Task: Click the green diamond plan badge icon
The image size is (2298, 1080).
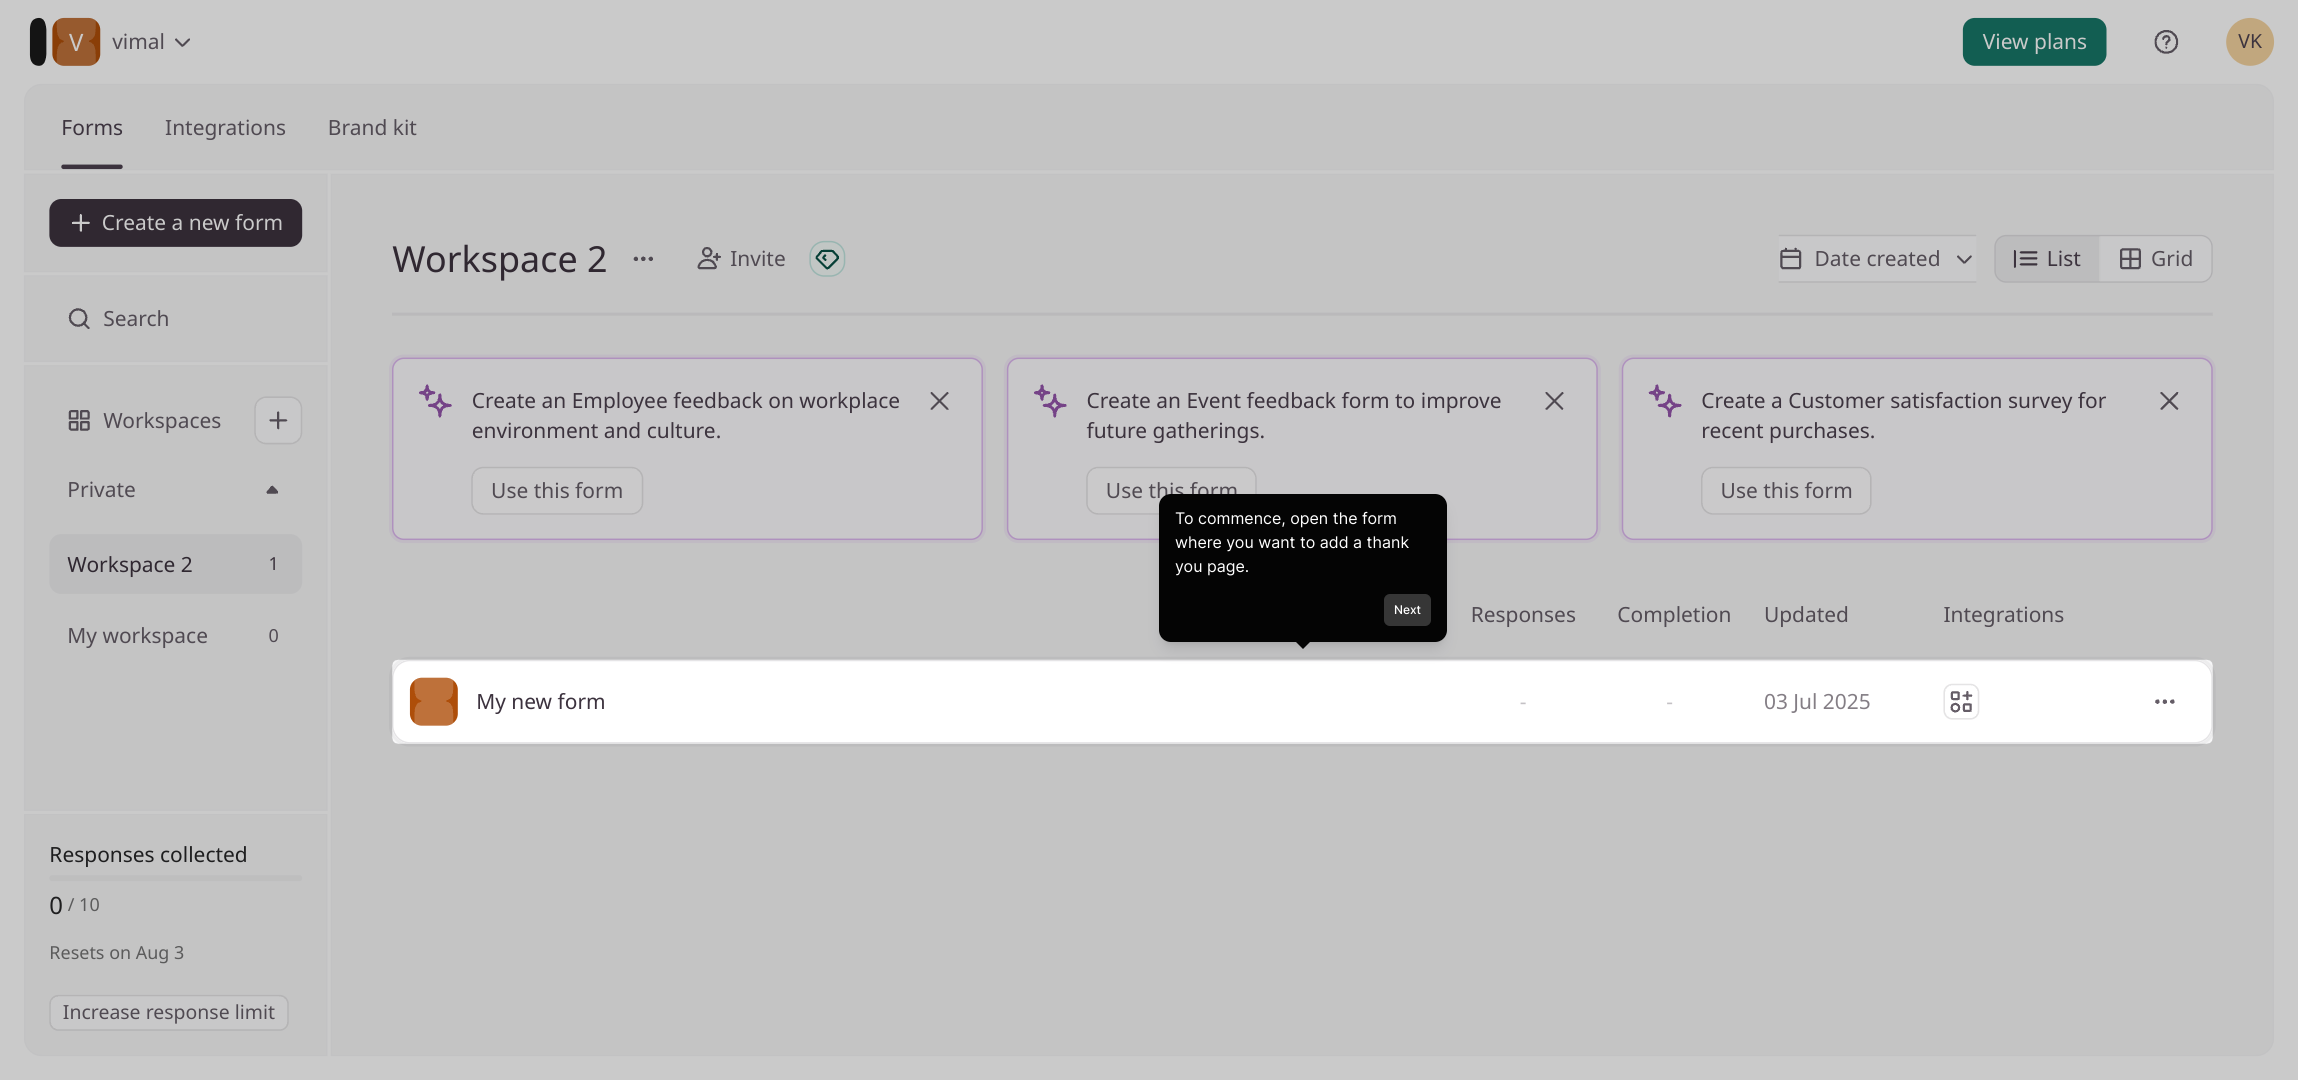Action: tap(827, 259)
